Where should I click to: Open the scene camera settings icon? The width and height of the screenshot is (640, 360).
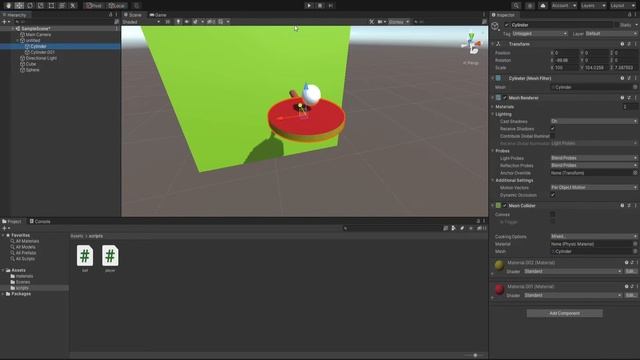pyautogui.click(x=381, y=22)
